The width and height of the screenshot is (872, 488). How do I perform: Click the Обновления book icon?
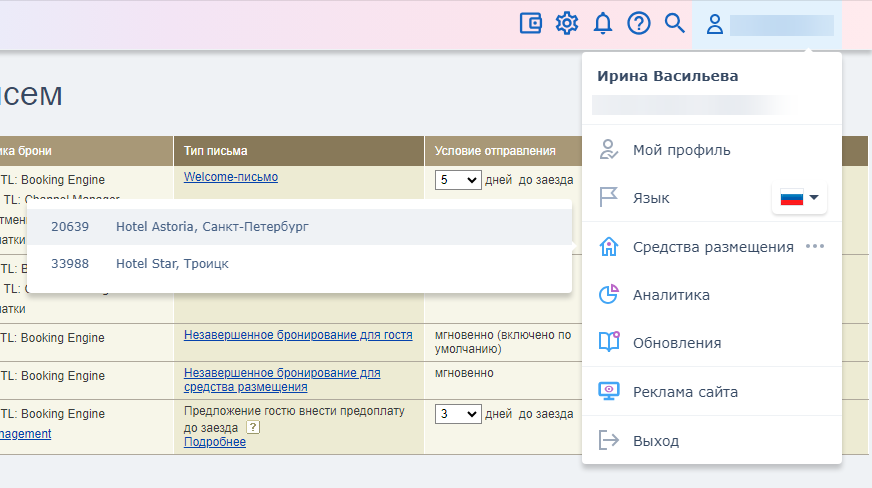pyautogui.click(x=608, y=342)
